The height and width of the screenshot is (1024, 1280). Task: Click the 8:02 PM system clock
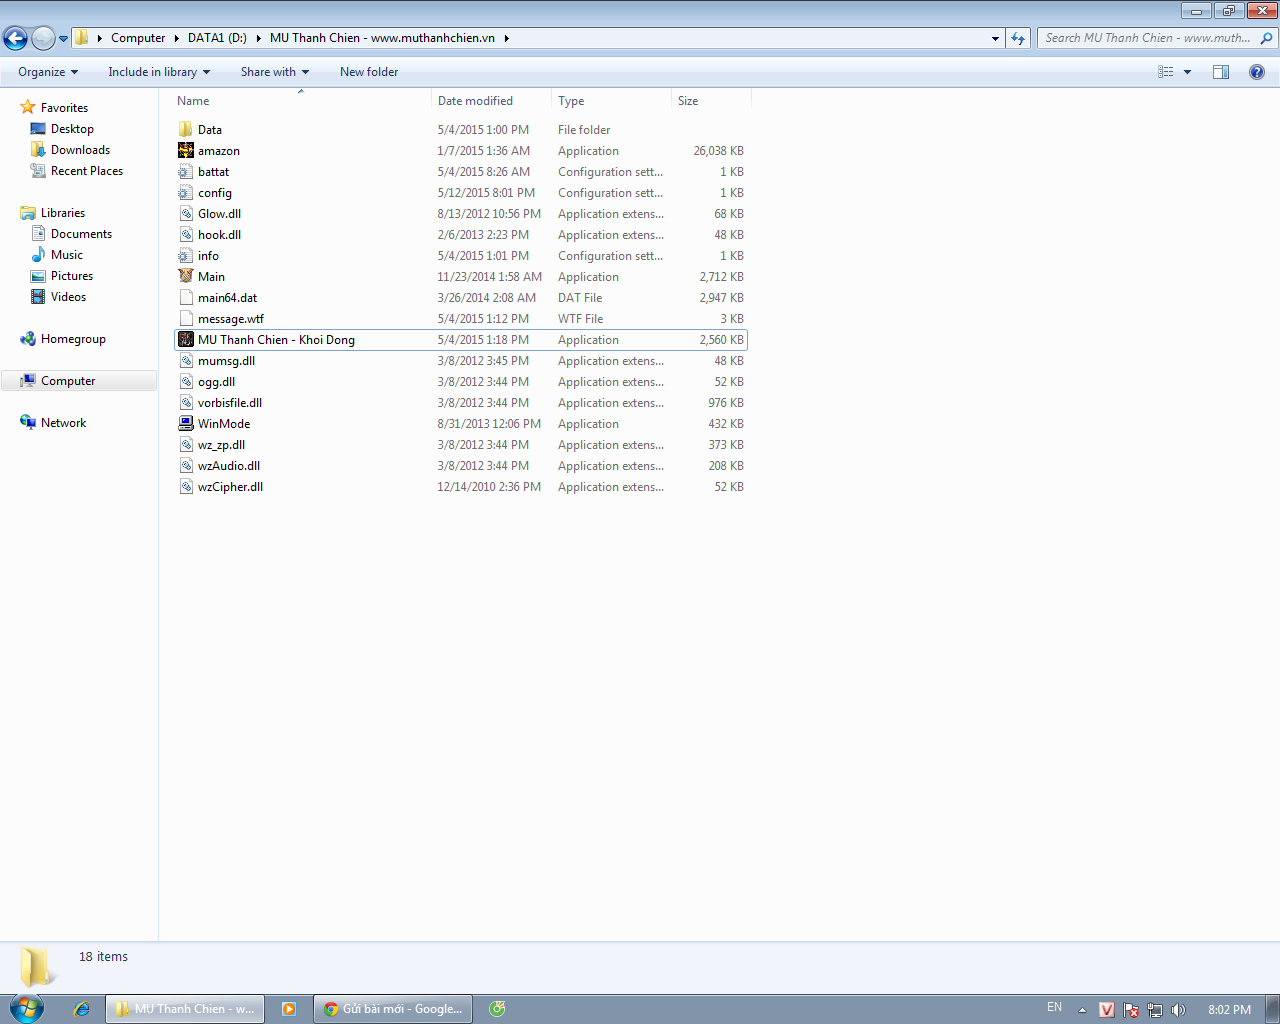pyautogui.click(x=1229, y=1010)
